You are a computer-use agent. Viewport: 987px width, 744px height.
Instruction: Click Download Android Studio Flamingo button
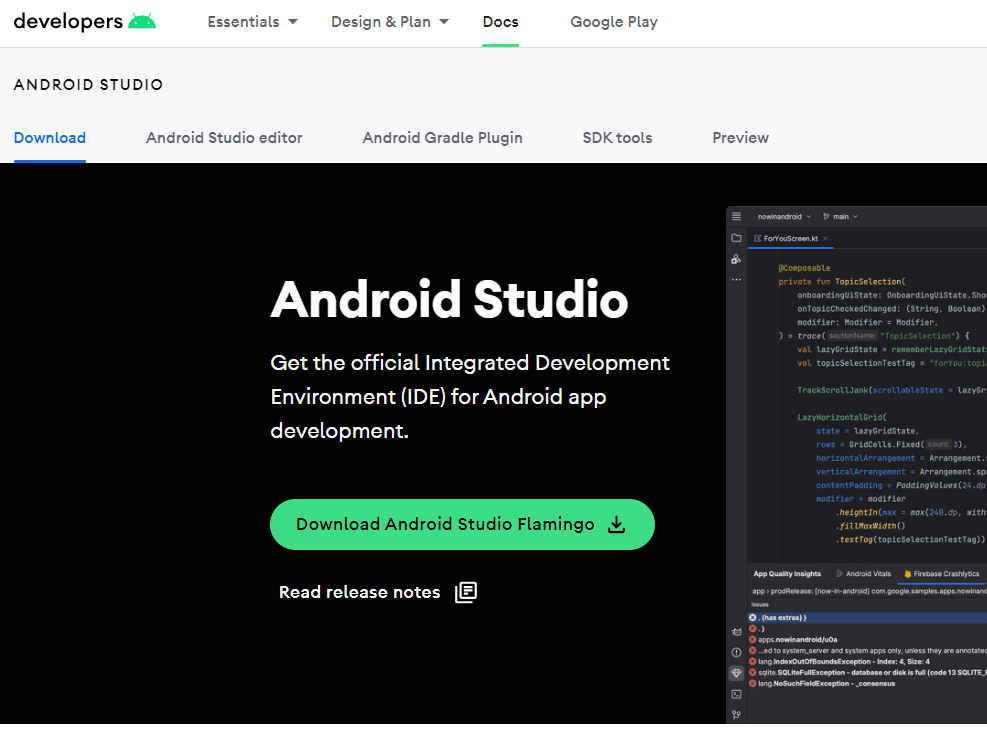[462, 524]
